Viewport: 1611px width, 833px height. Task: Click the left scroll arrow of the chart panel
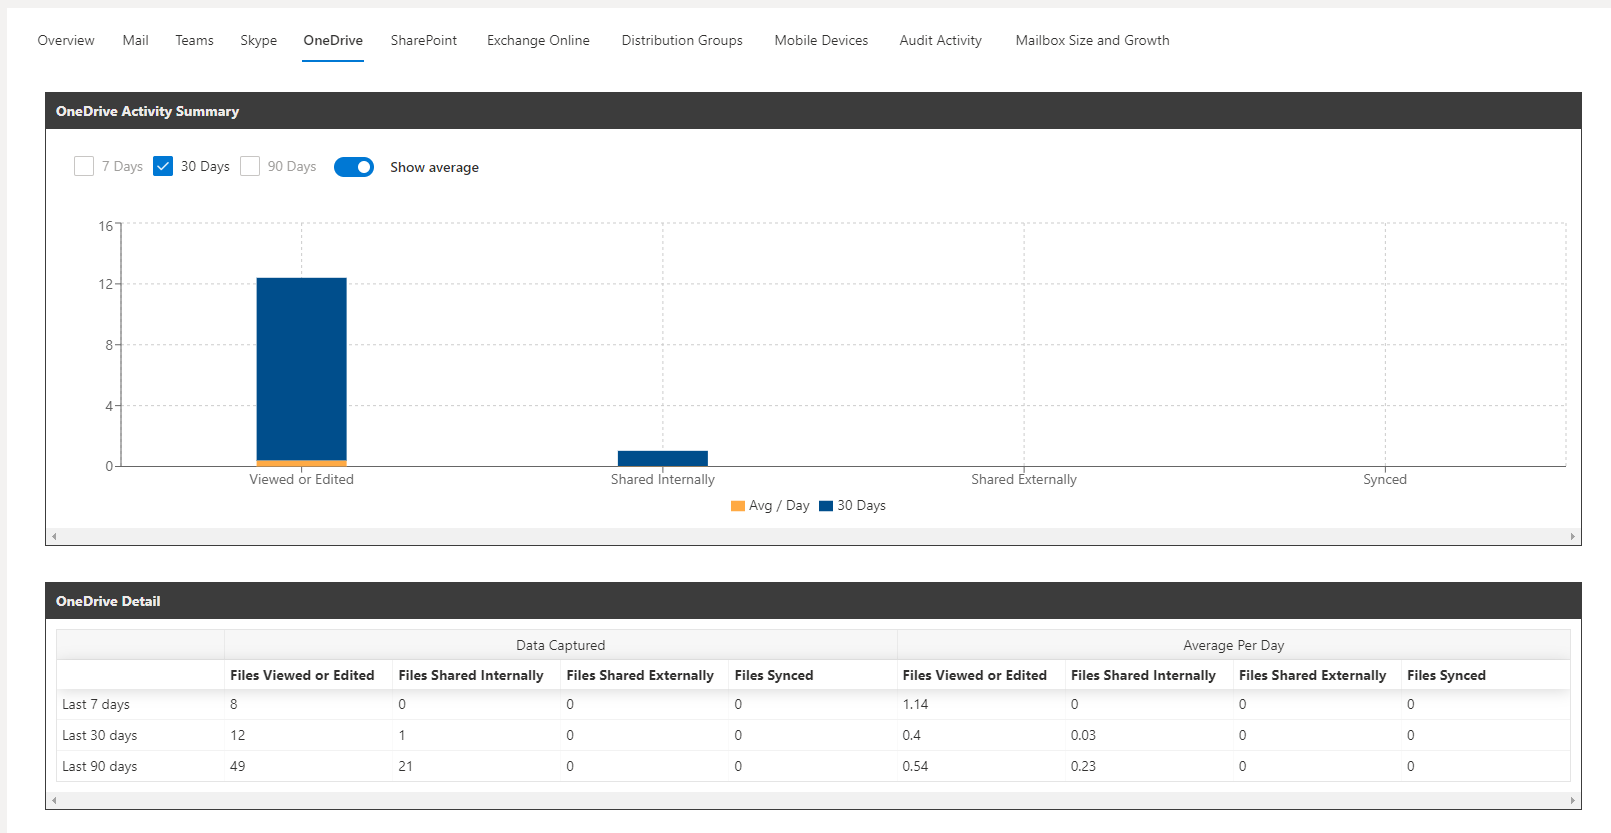click(x=54, y=537)
